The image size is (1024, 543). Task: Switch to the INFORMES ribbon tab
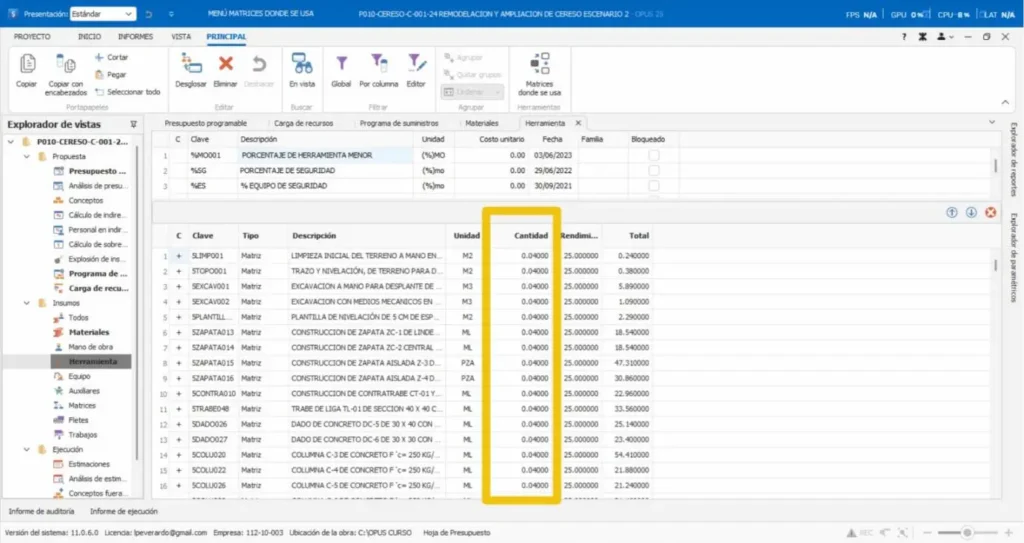[x=135, y=36]
